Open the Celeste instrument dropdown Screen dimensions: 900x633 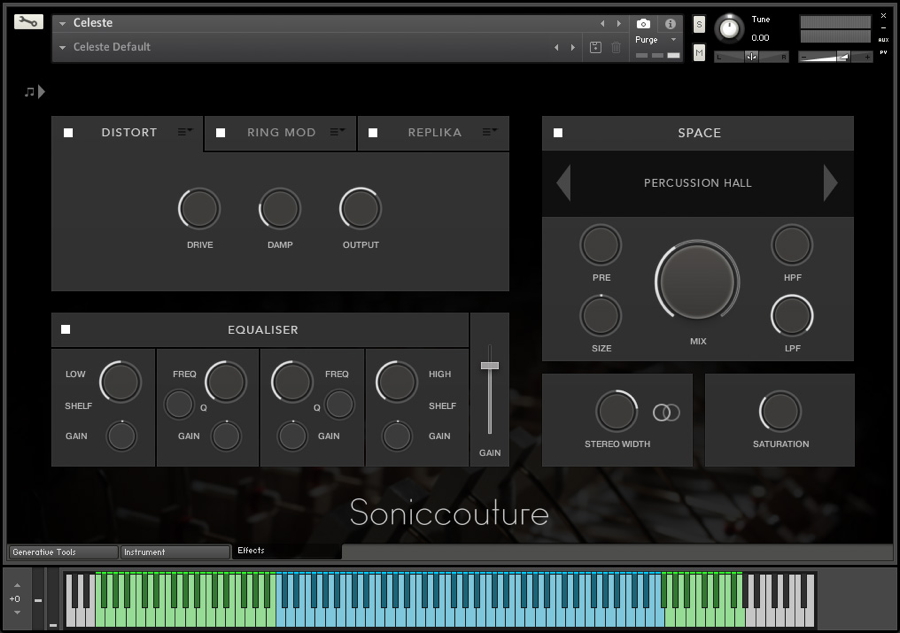(x=63, y=23)
